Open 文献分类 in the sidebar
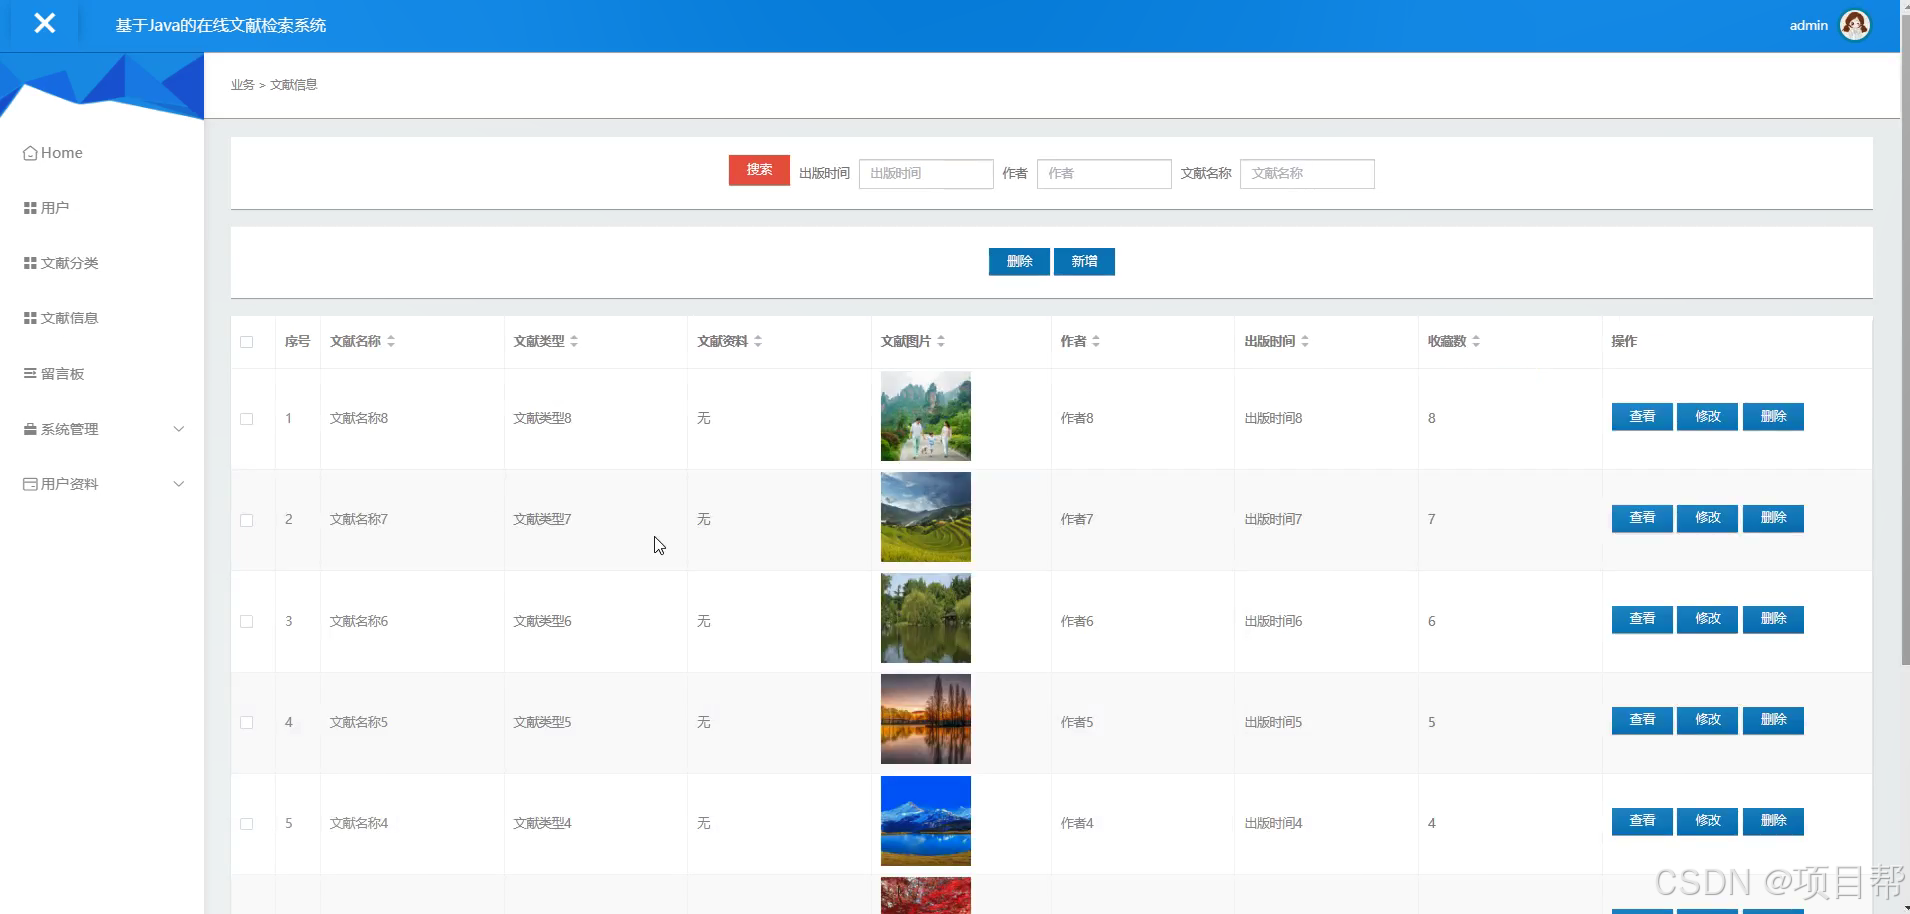 [x=61, y=263]
